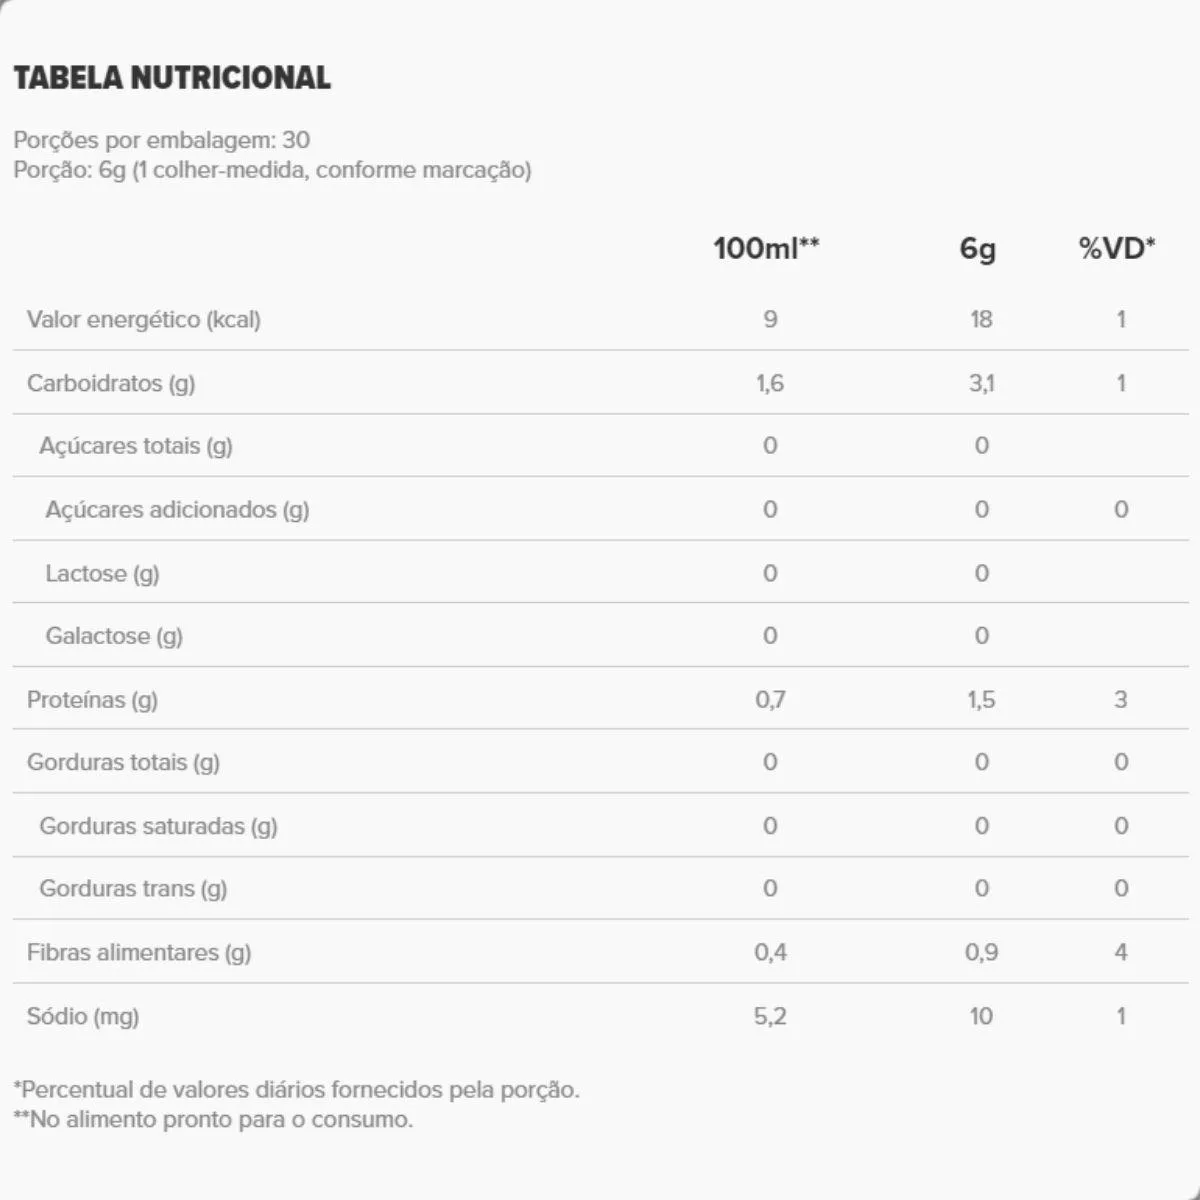Click the 'Açúcares adicionados (g)' row label
This screenshot has height=1200, width=1200.
coord(177,510)
